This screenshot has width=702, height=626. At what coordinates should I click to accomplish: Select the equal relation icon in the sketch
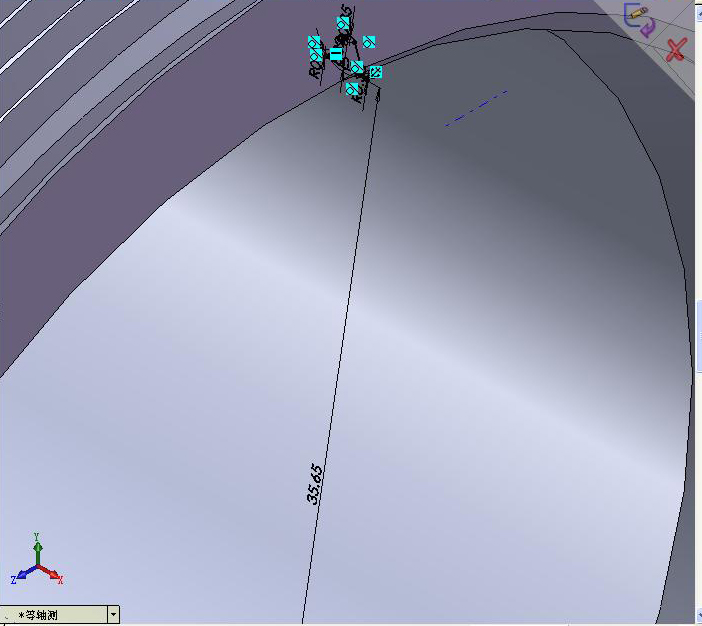coord(336,54)
